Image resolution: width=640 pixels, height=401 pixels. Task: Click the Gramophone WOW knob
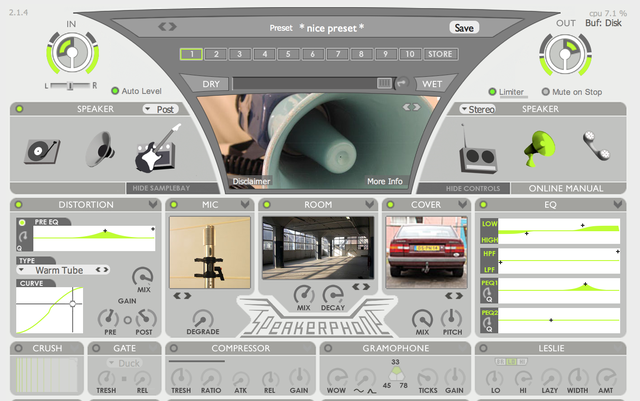(x=337, y=377)
